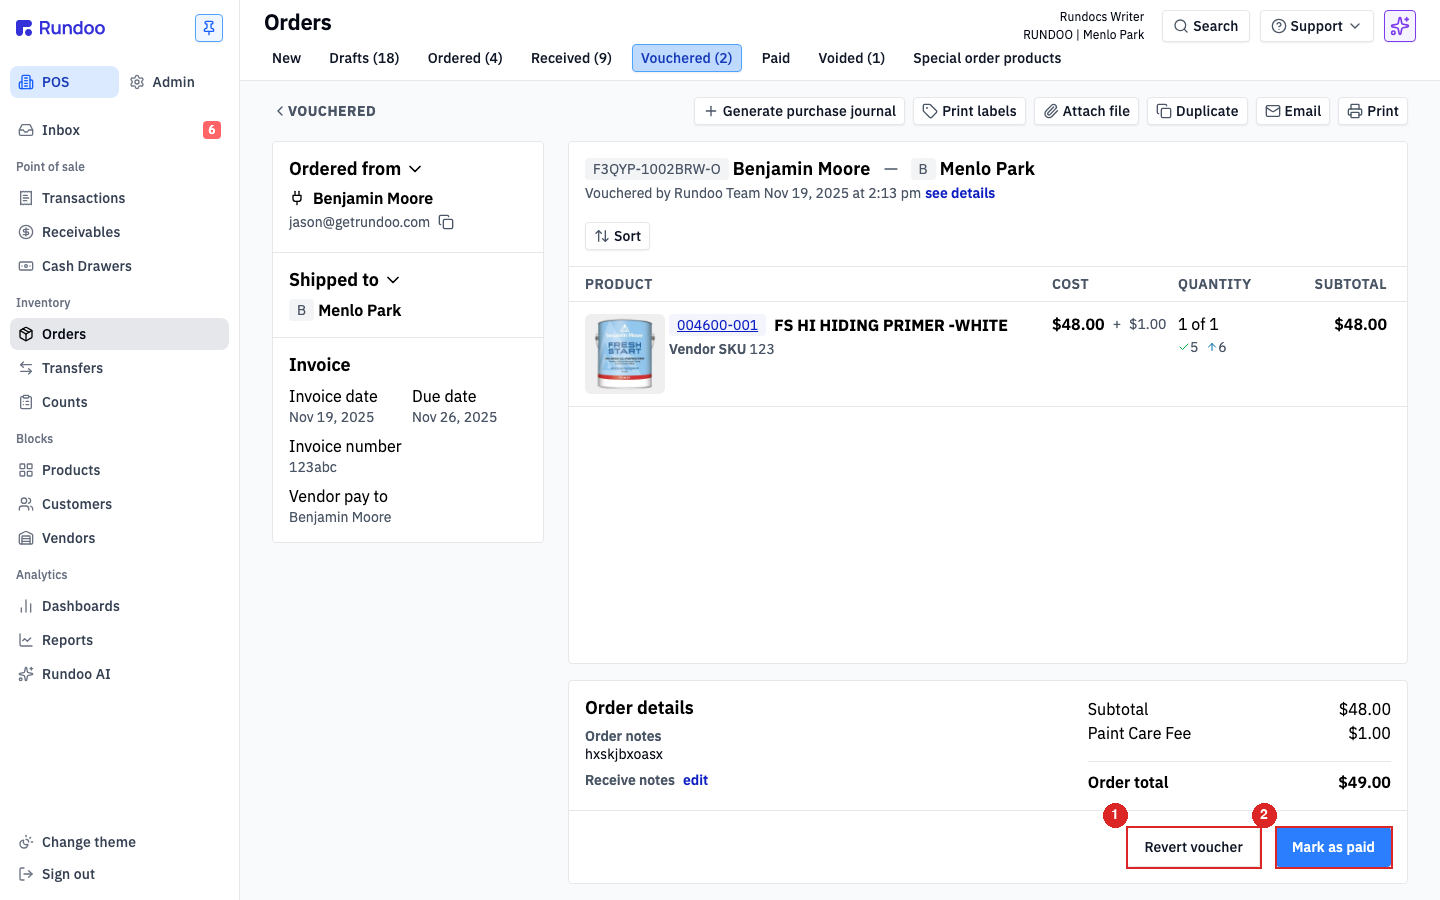This screenshot has height=900, width=1440.
Task: Click the Customers people icon
Action: tap(26, 504)
